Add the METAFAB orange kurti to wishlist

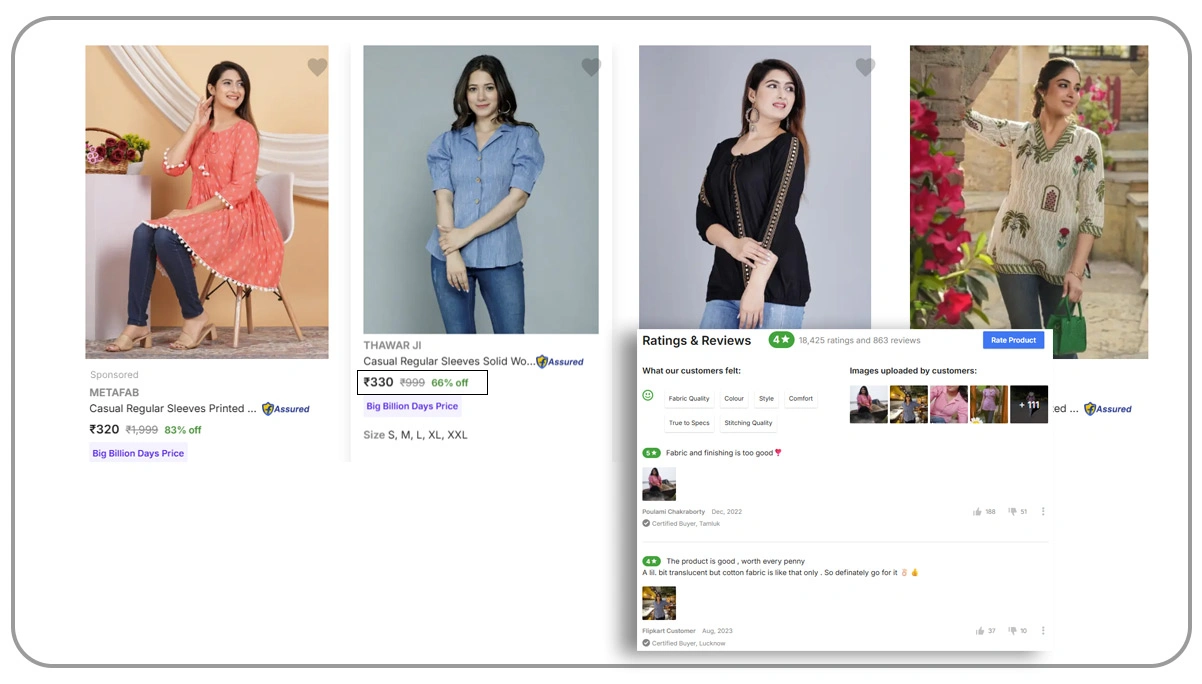317,67
